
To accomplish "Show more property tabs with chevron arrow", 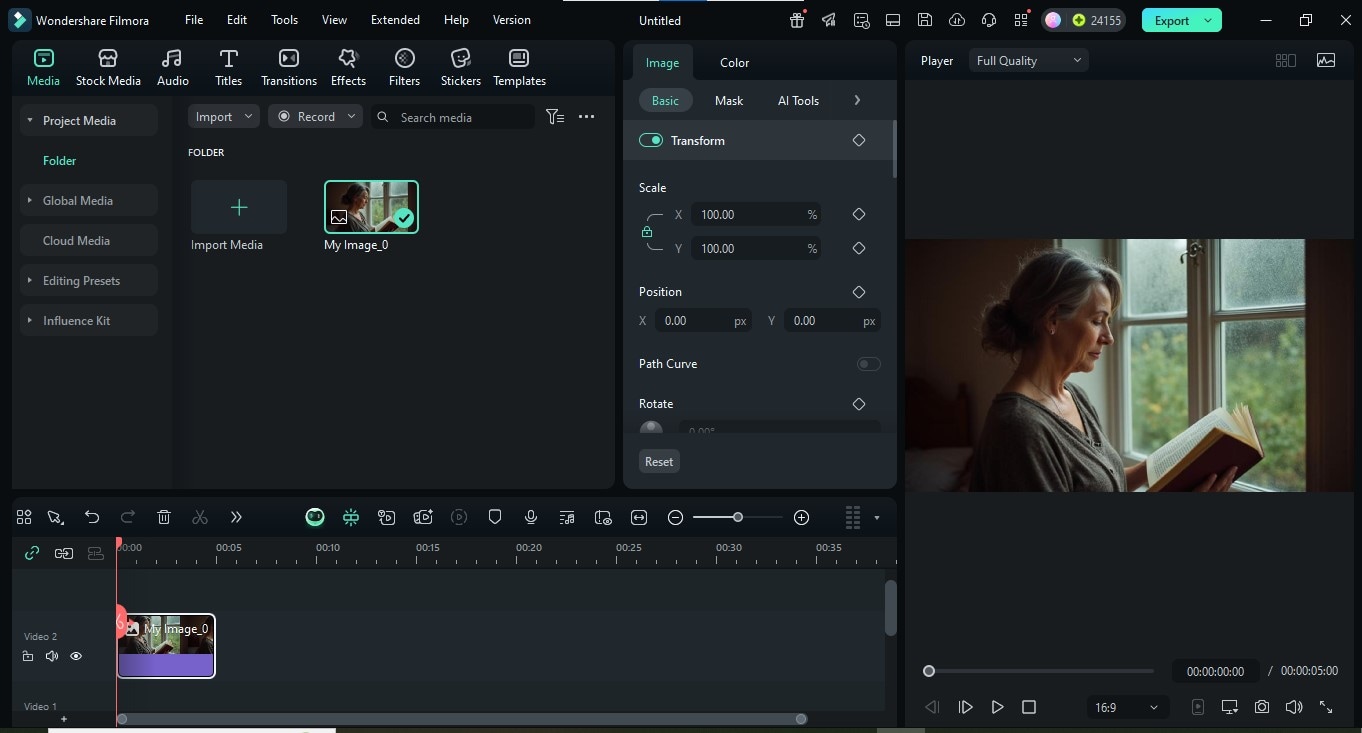I will [857, 100].
